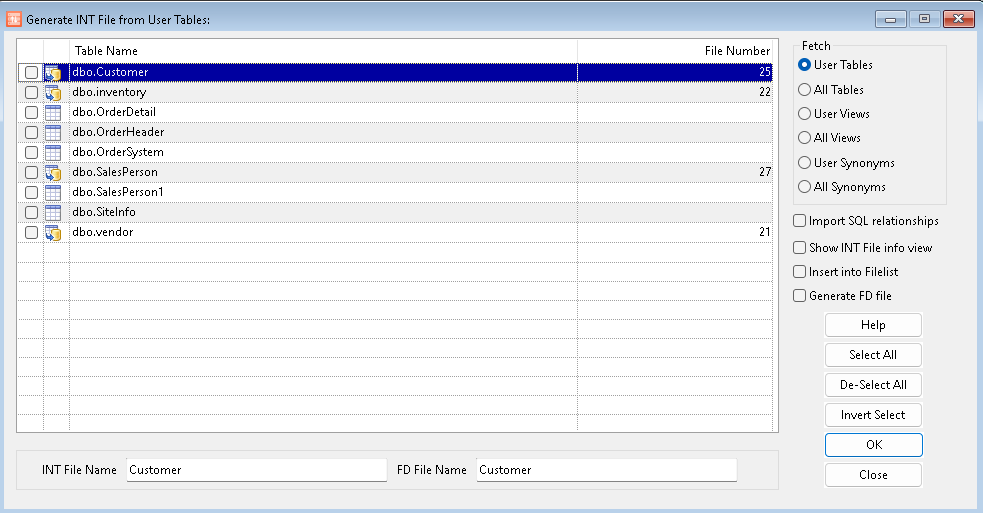The width and height of the screenshot is (983, 513).
Task: Click the dialog title bar app icon
Action: (14, 20)
